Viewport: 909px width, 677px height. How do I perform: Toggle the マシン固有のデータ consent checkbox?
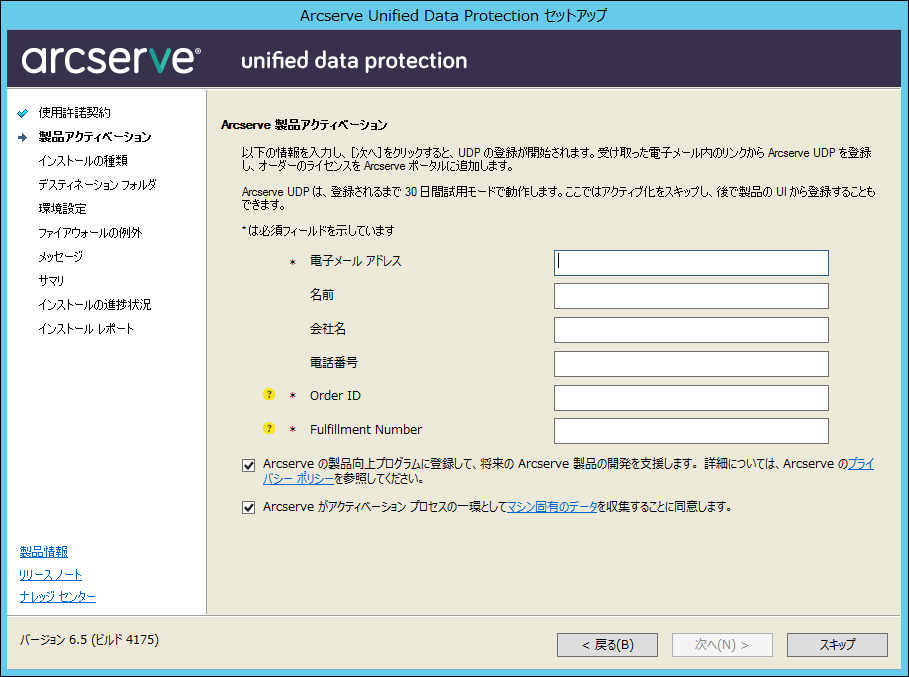pos(249,507)
